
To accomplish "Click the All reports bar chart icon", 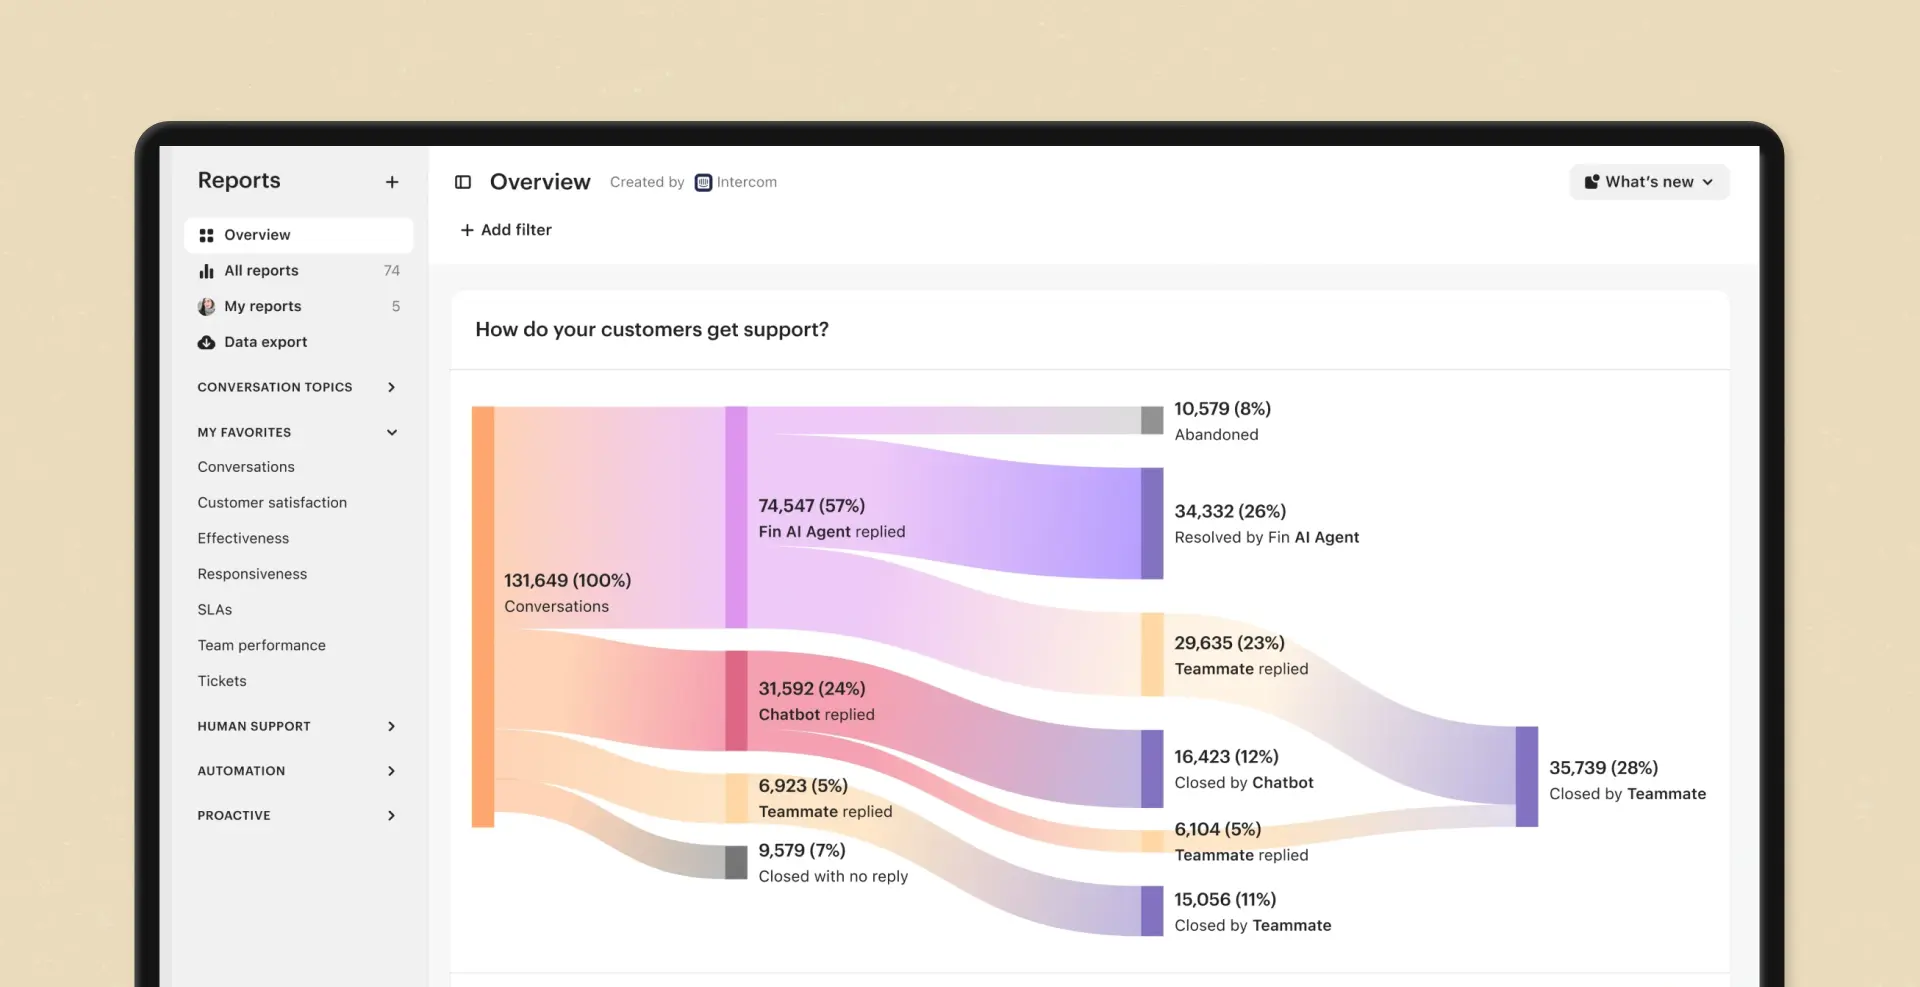I will tap(206, 271).
